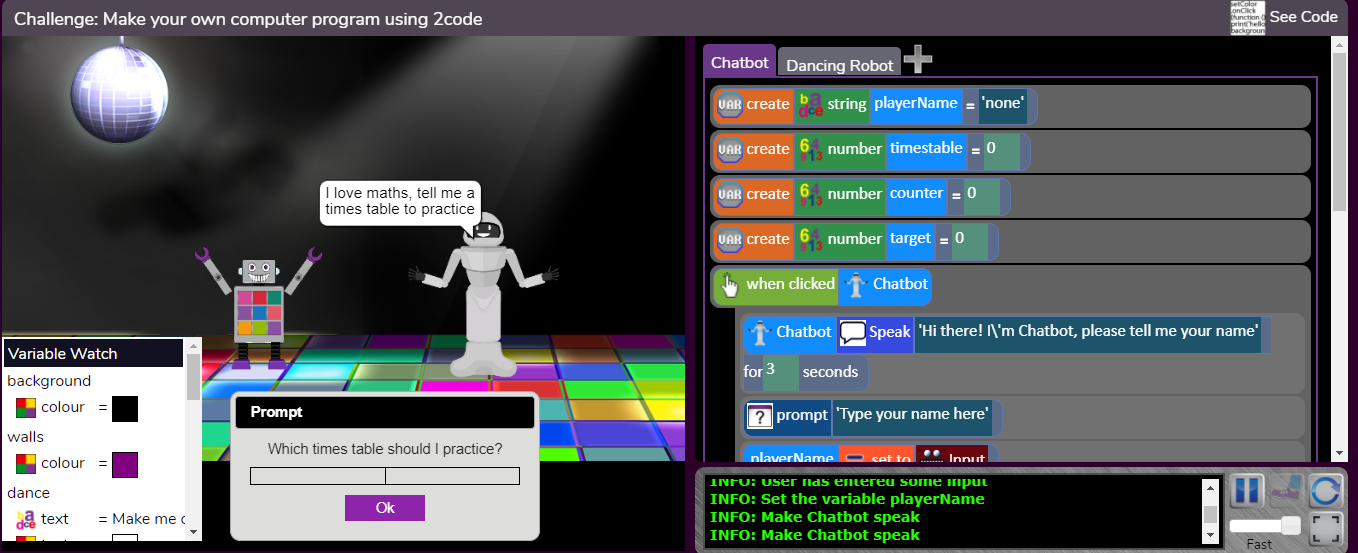Image resolution: width=1358 pixels, height=553 pixels.
Task: Click the set to equals icon
Action: coord(855,458)
